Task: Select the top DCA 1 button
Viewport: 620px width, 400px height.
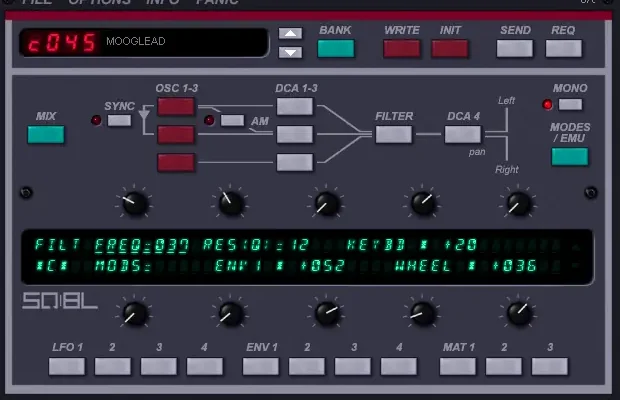Action: 295,106
